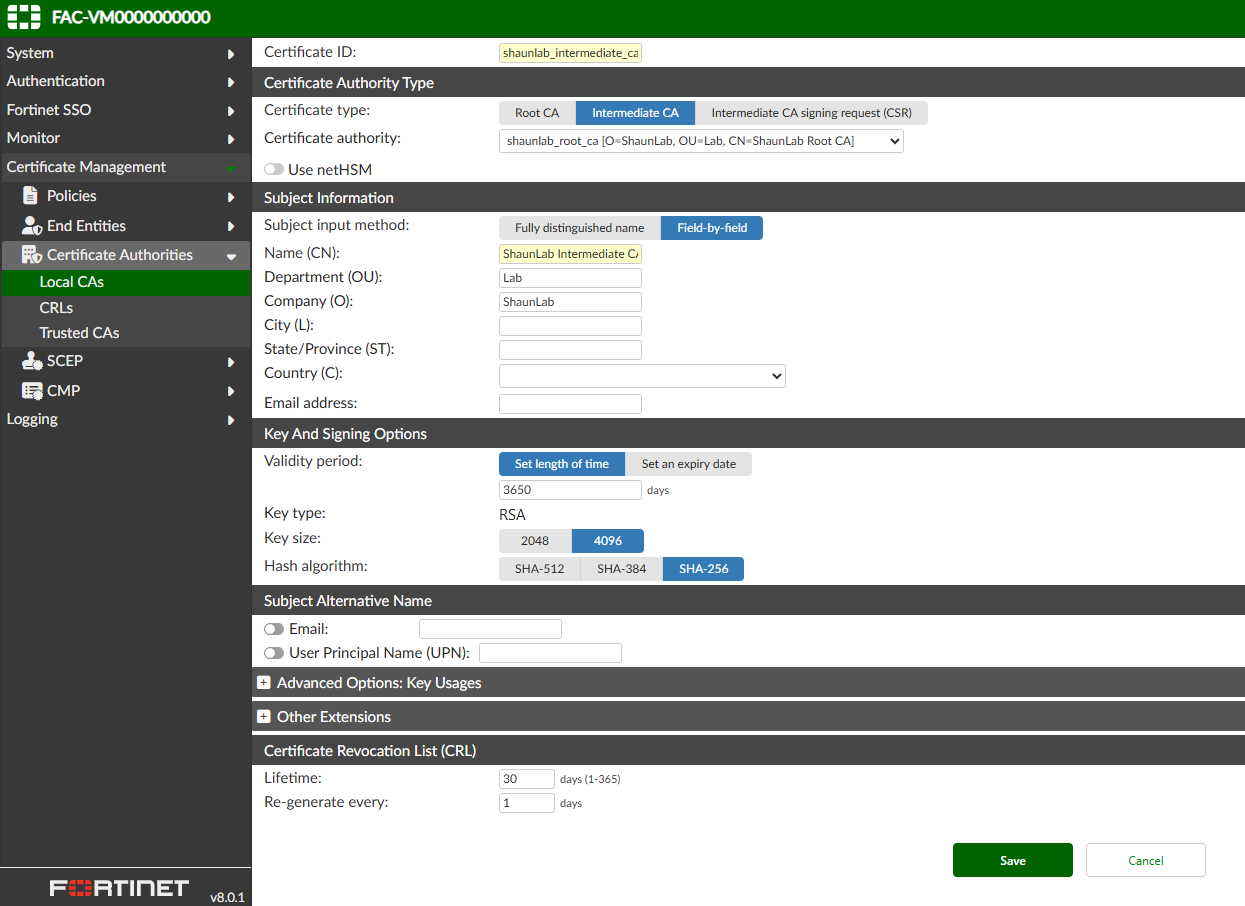This screenshot has height=906, width=1245.
Task: Click the Save button
Action: coord(1013,860)
